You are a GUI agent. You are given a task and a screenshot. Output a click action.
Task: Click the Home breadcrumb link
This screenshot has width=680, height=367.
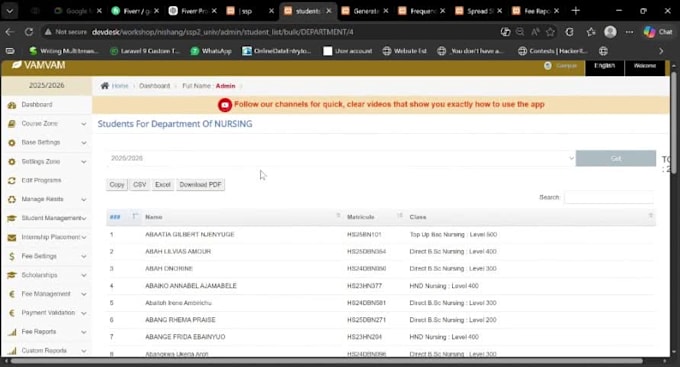click(120, 86)
